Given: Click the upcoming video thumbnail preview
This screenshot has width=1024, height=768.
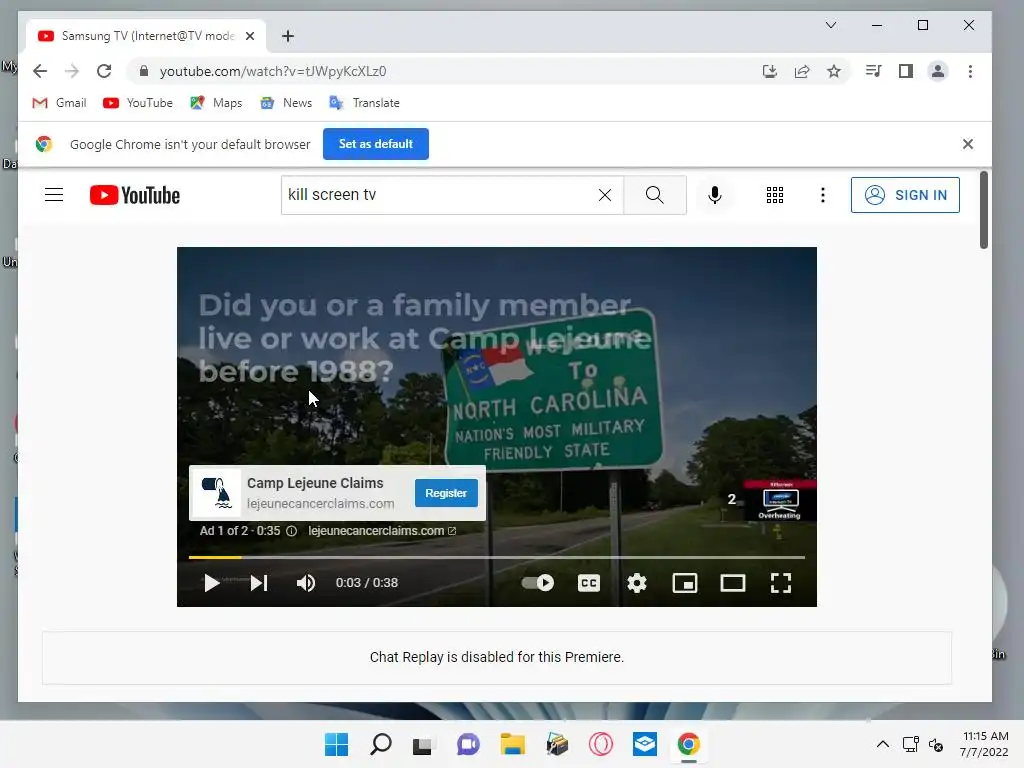Looking at the screenshot, I should pyautogui.click(x=780, y=501).
